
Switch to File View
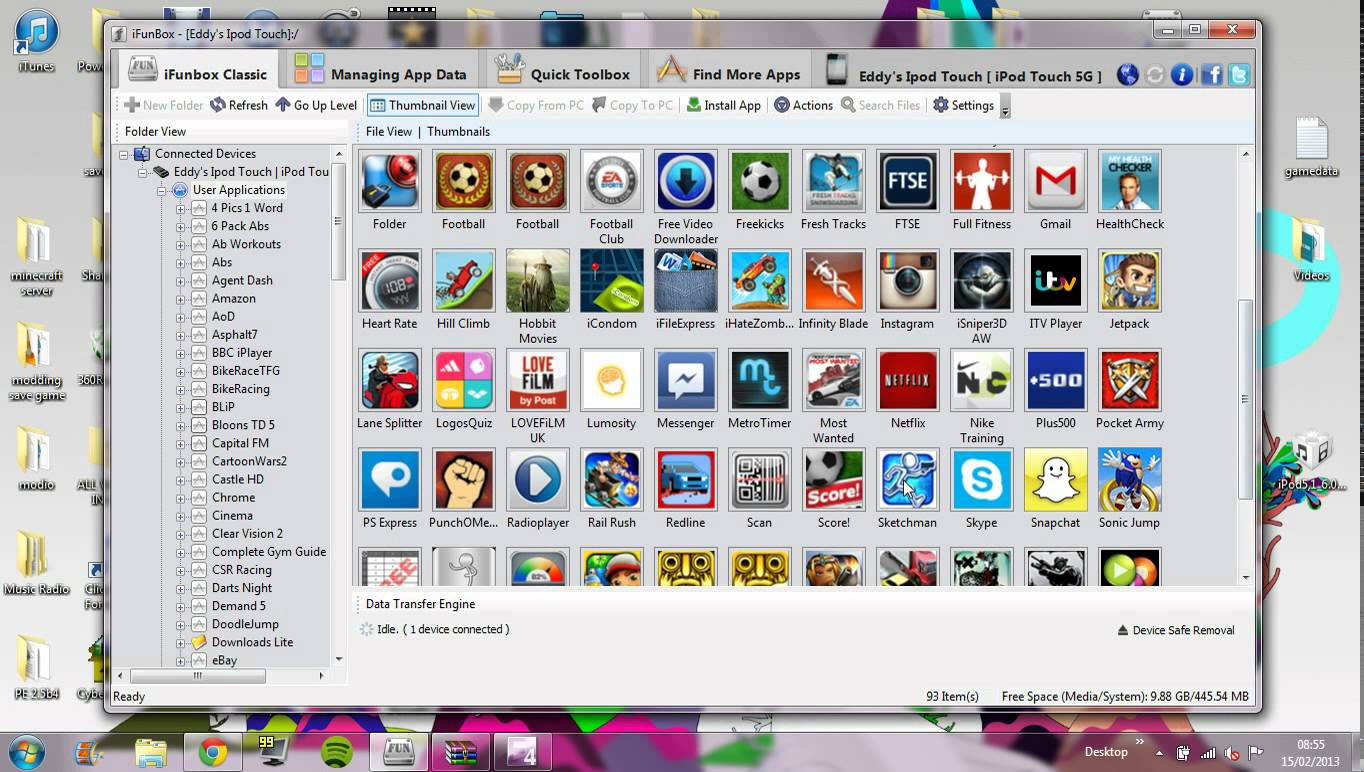[389, 131]
